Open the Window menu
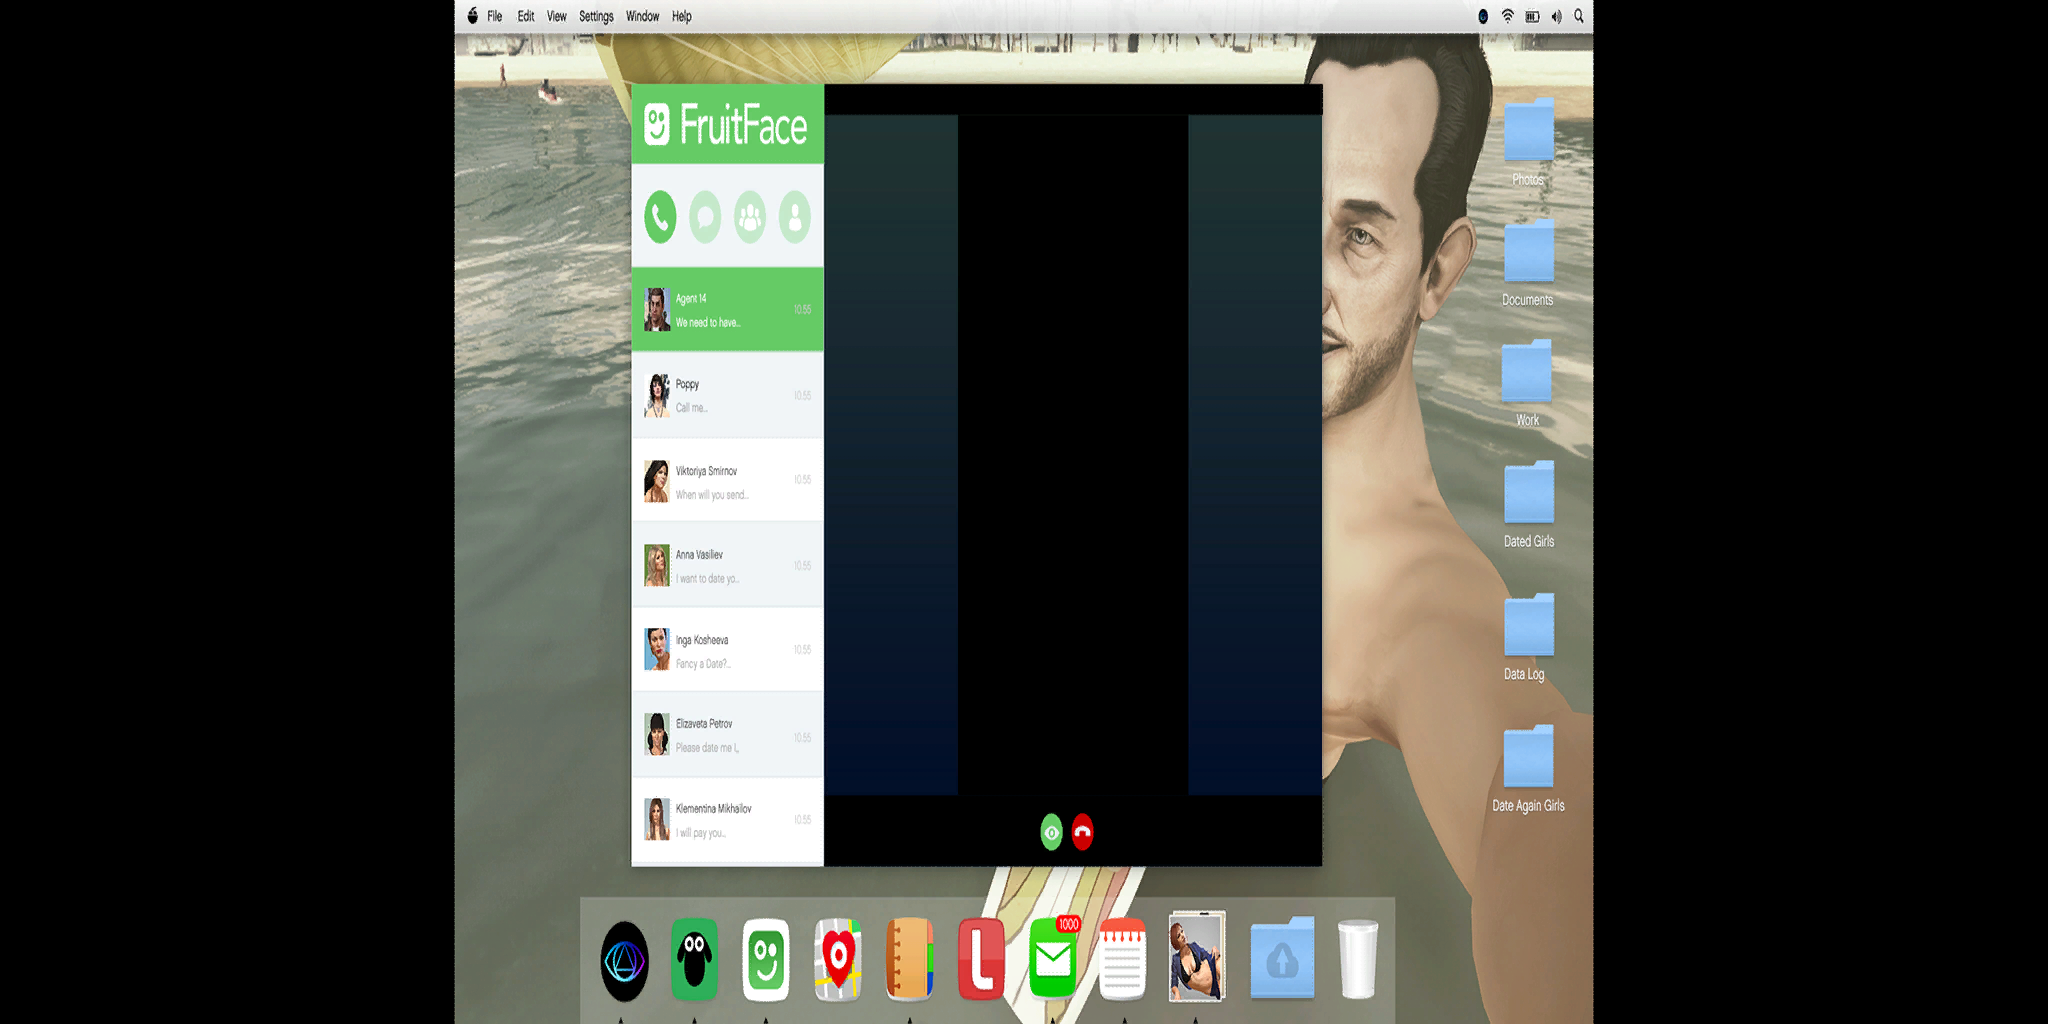The image size is (2048, 1024). tap(642, 16)
